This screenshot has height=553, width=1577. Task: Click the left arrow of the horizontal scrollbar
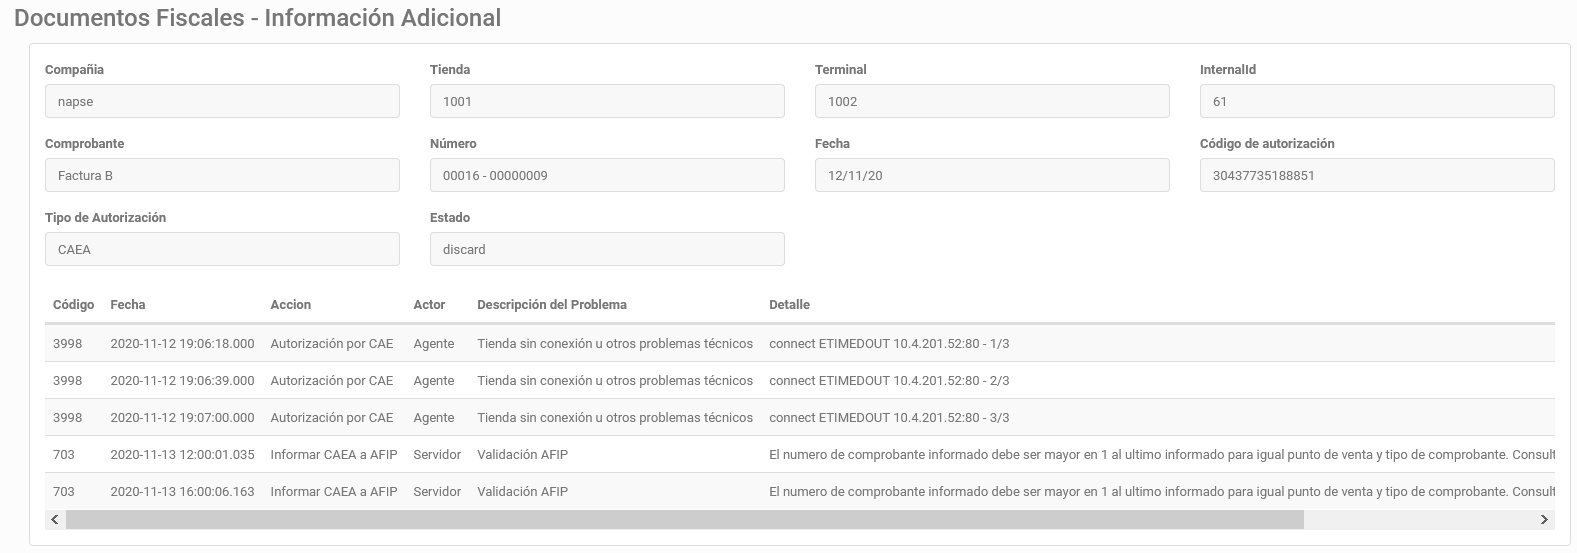click(55, 519)
